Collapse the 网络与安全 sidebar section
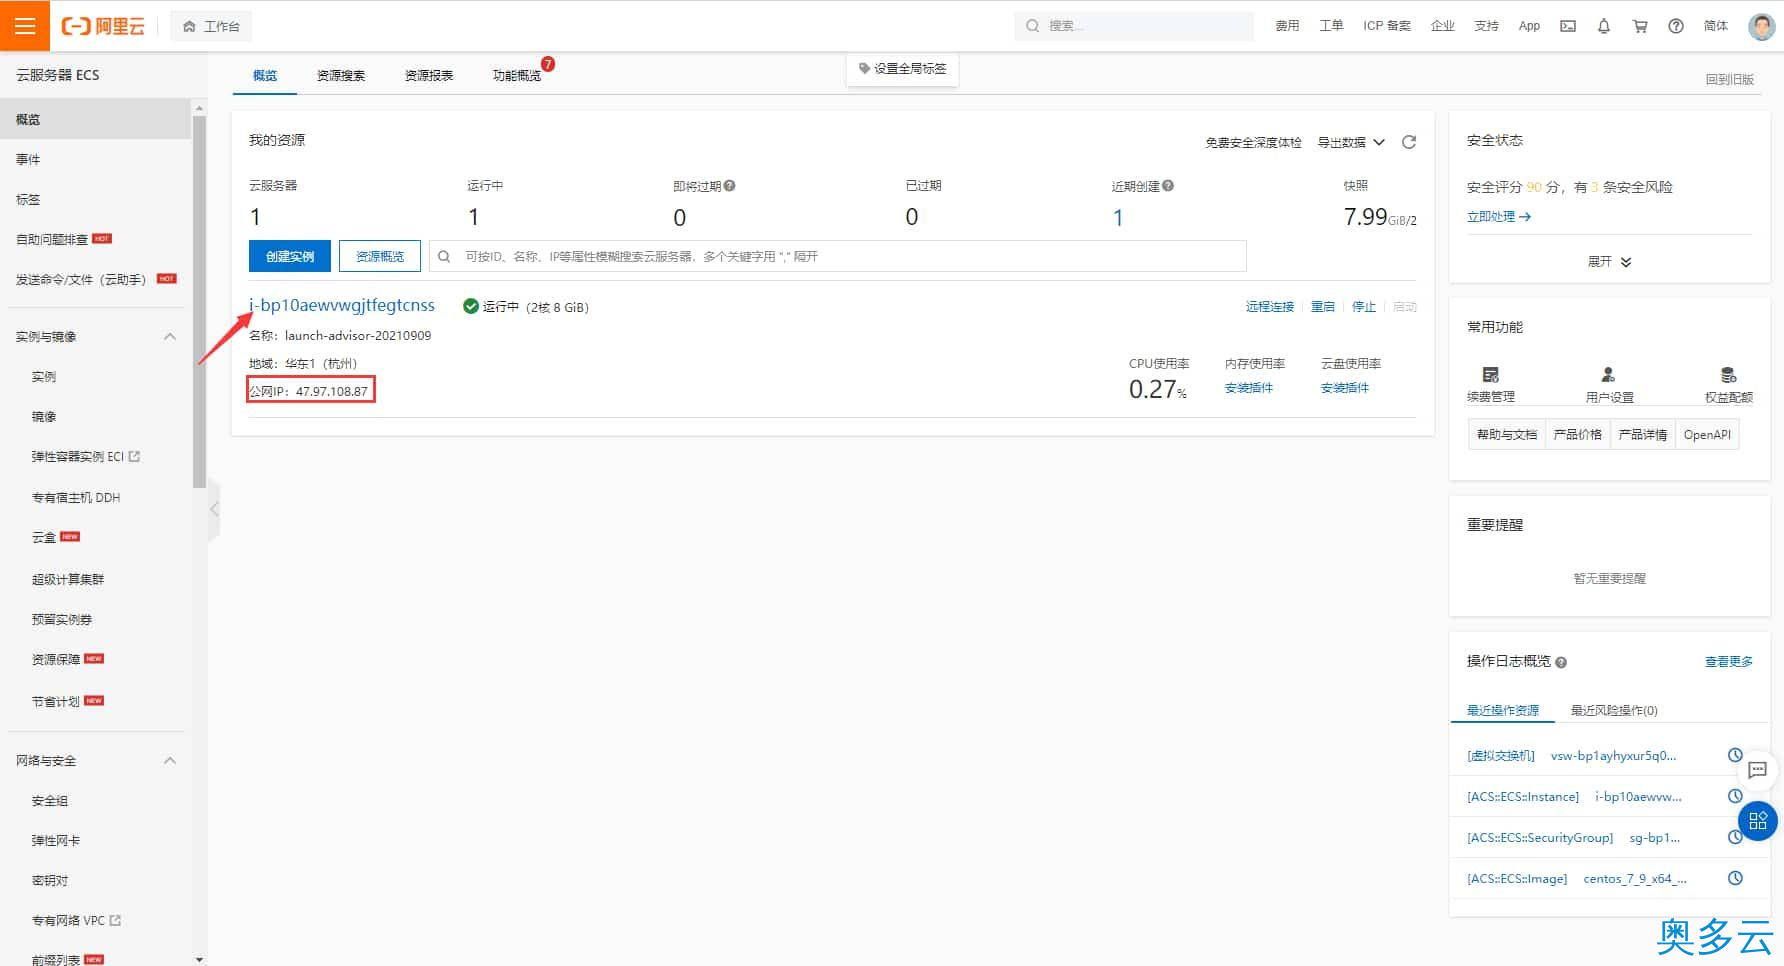 point(170,761)
